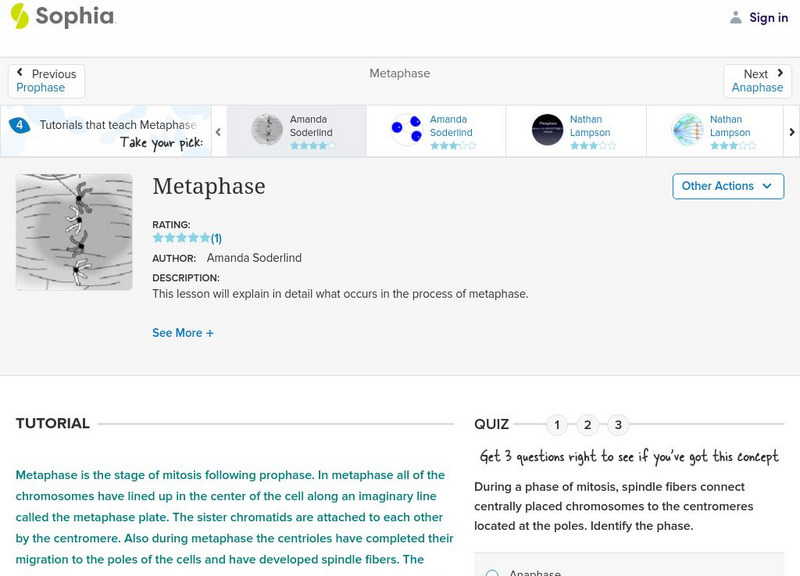Open the Metaphase chromosome main thumbnail
The width and height of the screenshot is (800, 576).
pos(74,232)
